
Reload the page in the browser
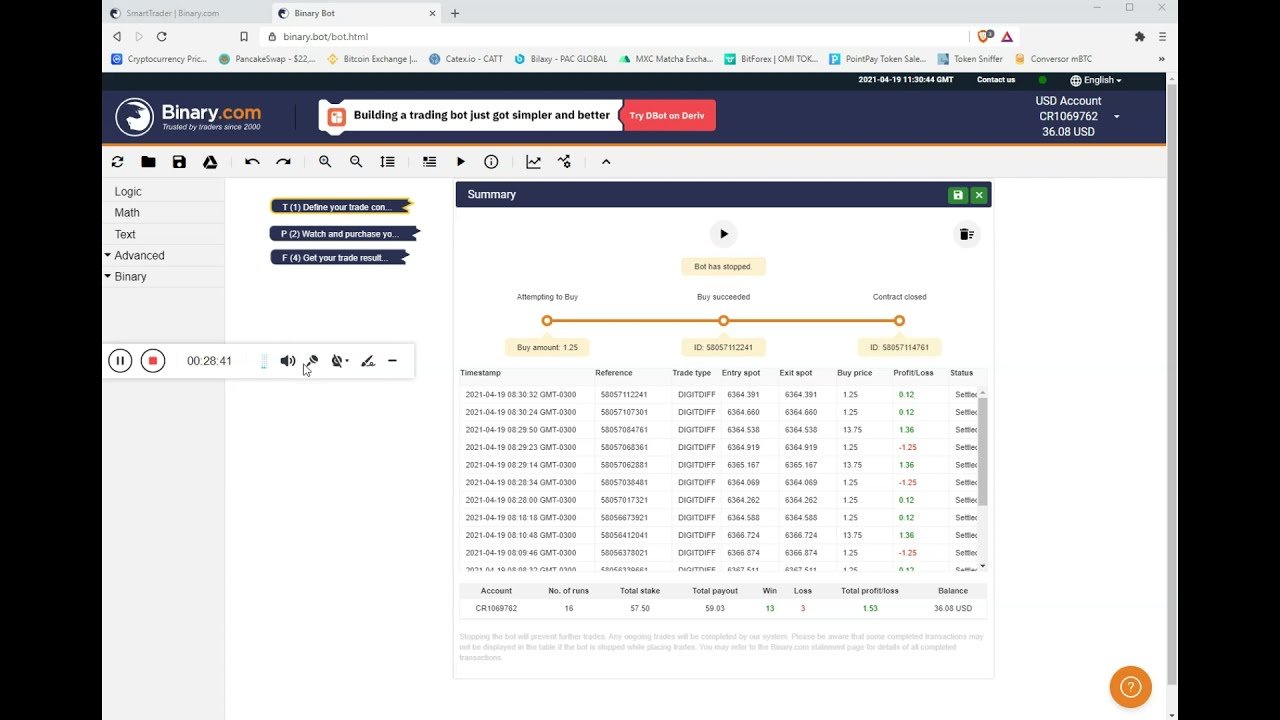coord(161,36)
